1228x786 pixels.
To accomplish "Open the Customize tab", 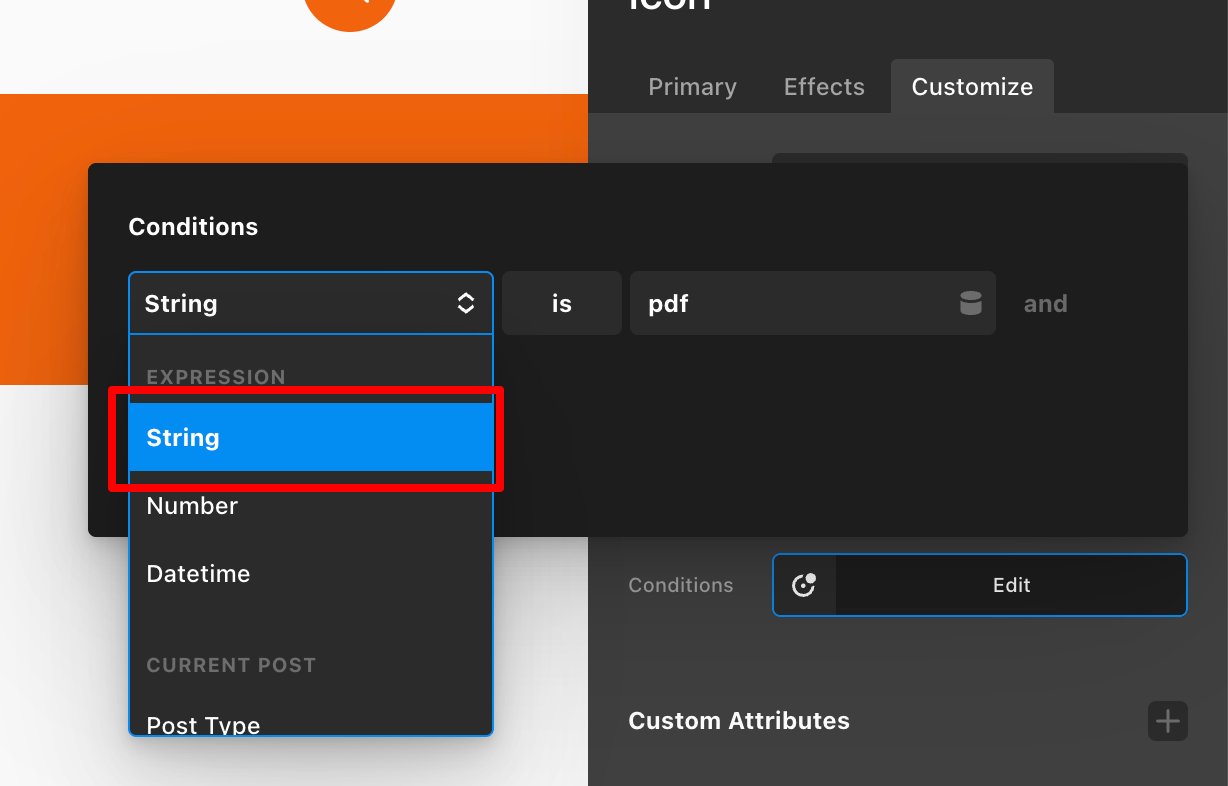I will 972,87.
